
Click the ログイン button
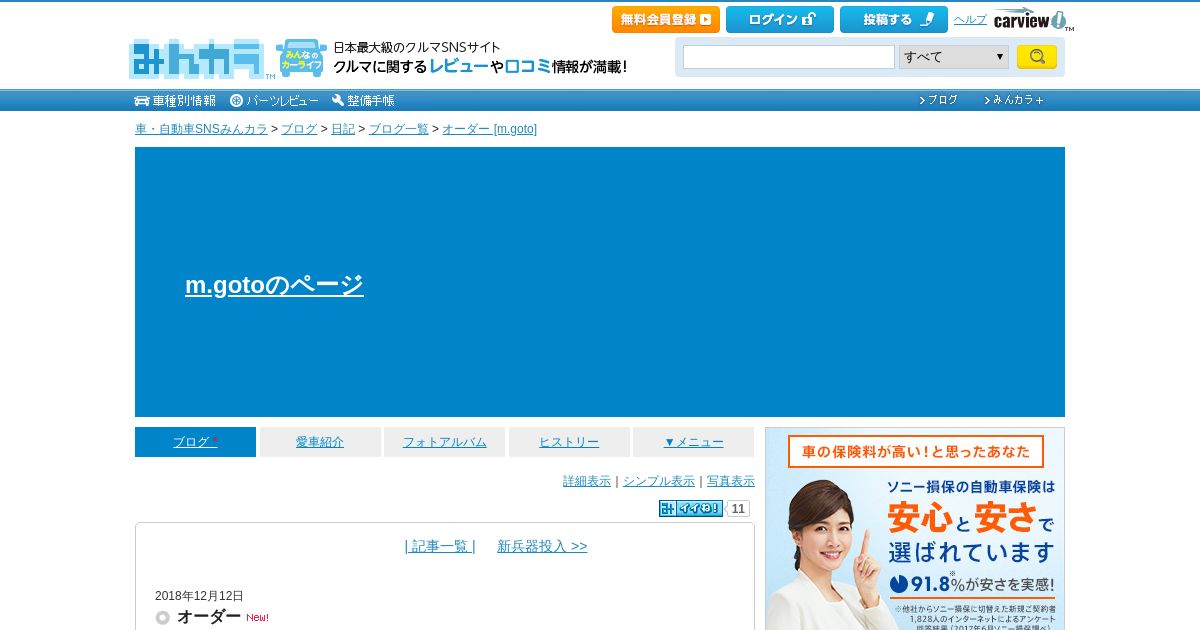click(780, 19)
